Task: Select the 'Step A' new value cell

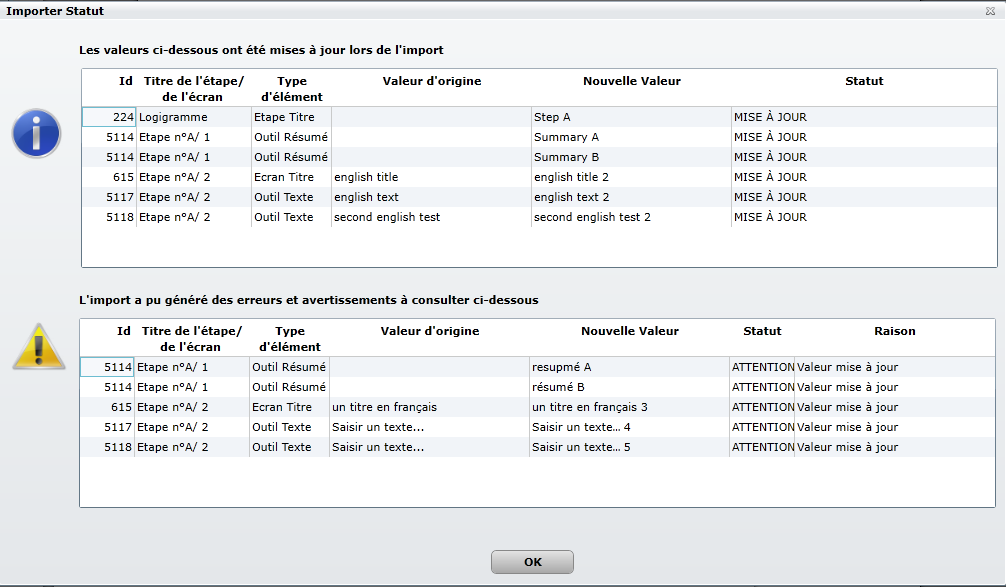Action: [x=631, y=117]
